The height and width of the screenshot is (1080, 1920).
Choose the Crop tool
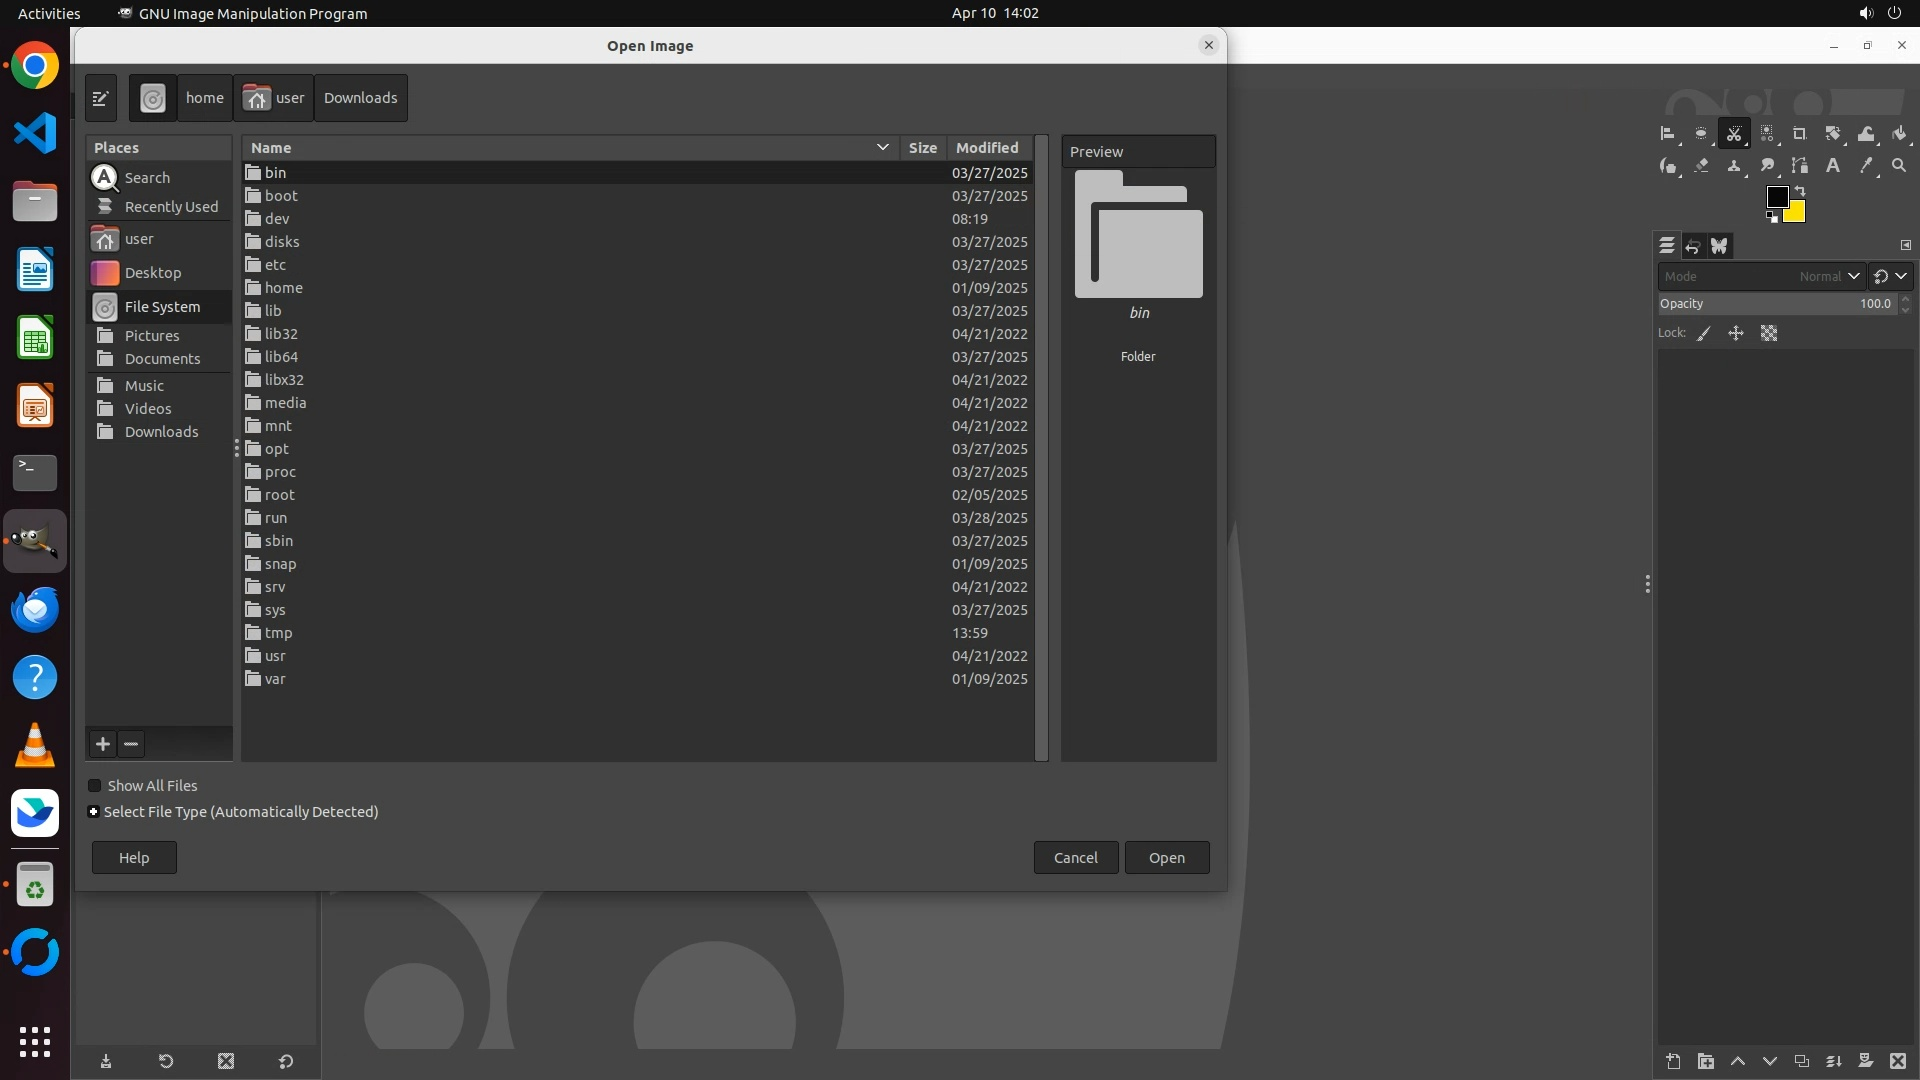pyautogui.click(x=1800, y=134)
